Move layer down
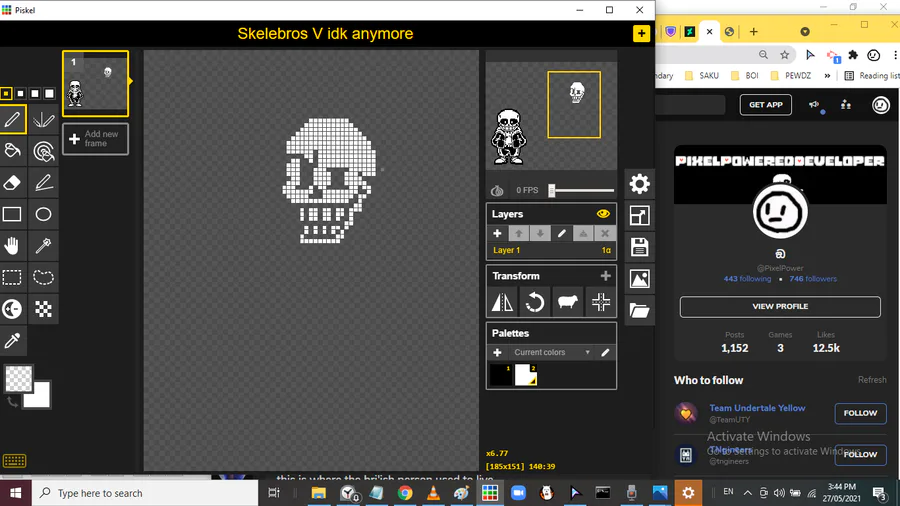The height and width of the screenshot is (506, 900). point(540,233)
